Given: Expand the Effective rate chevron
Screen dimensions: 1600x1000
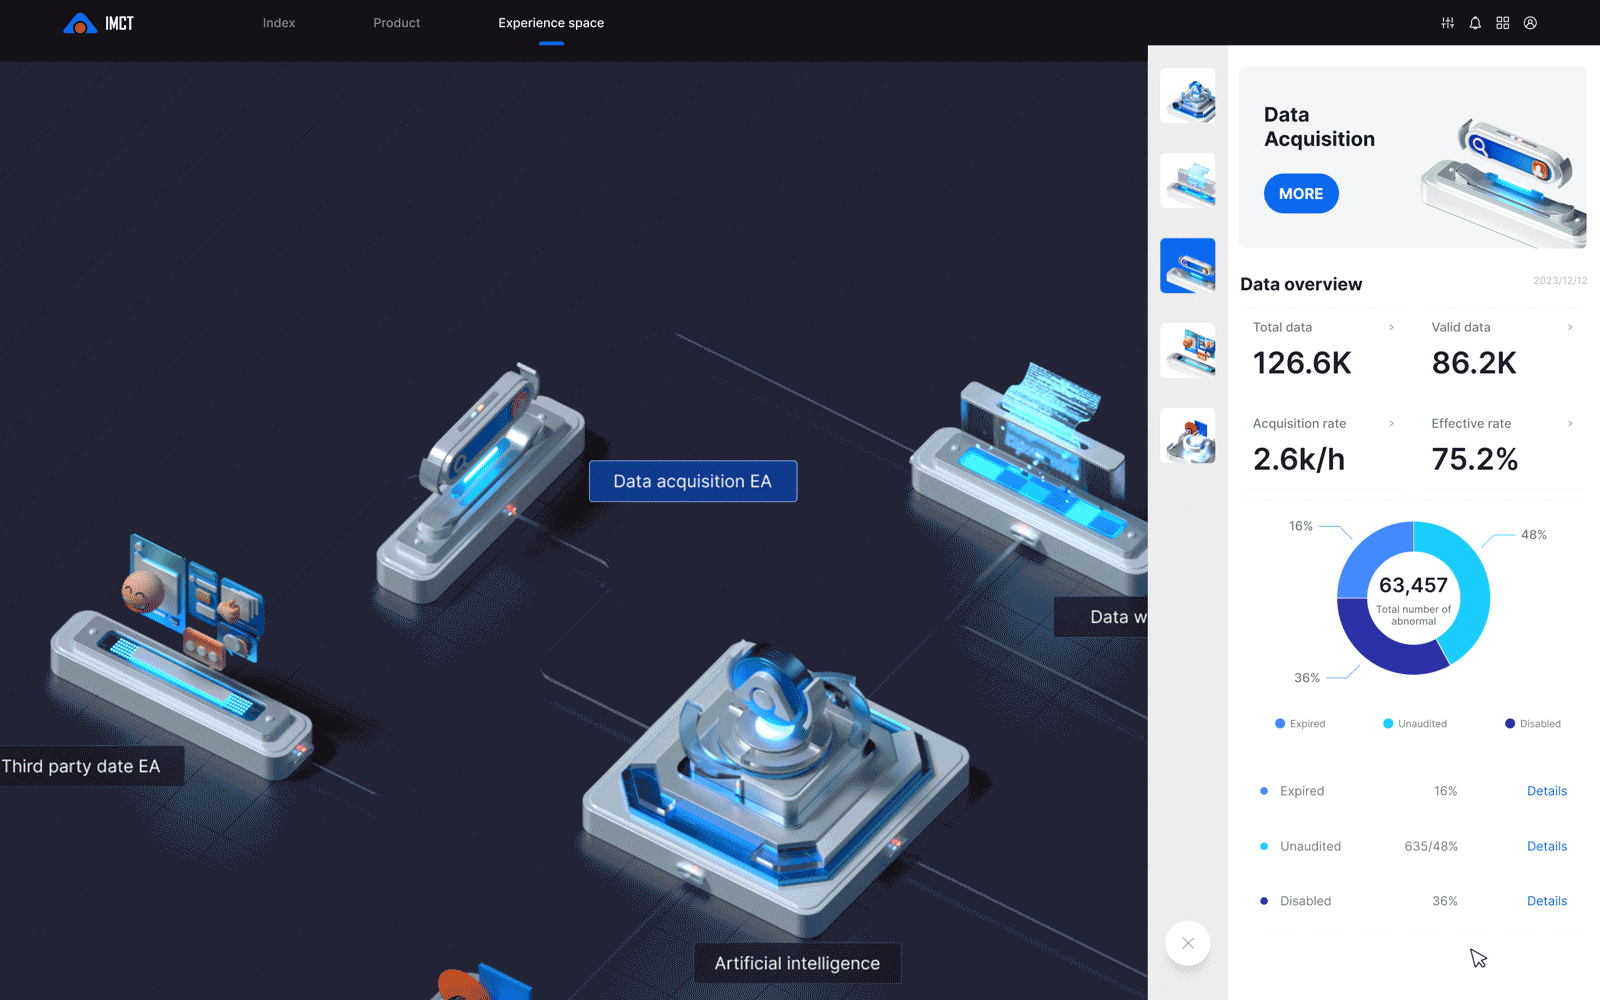Looking at the screenshot, I should coord(1570,424).
